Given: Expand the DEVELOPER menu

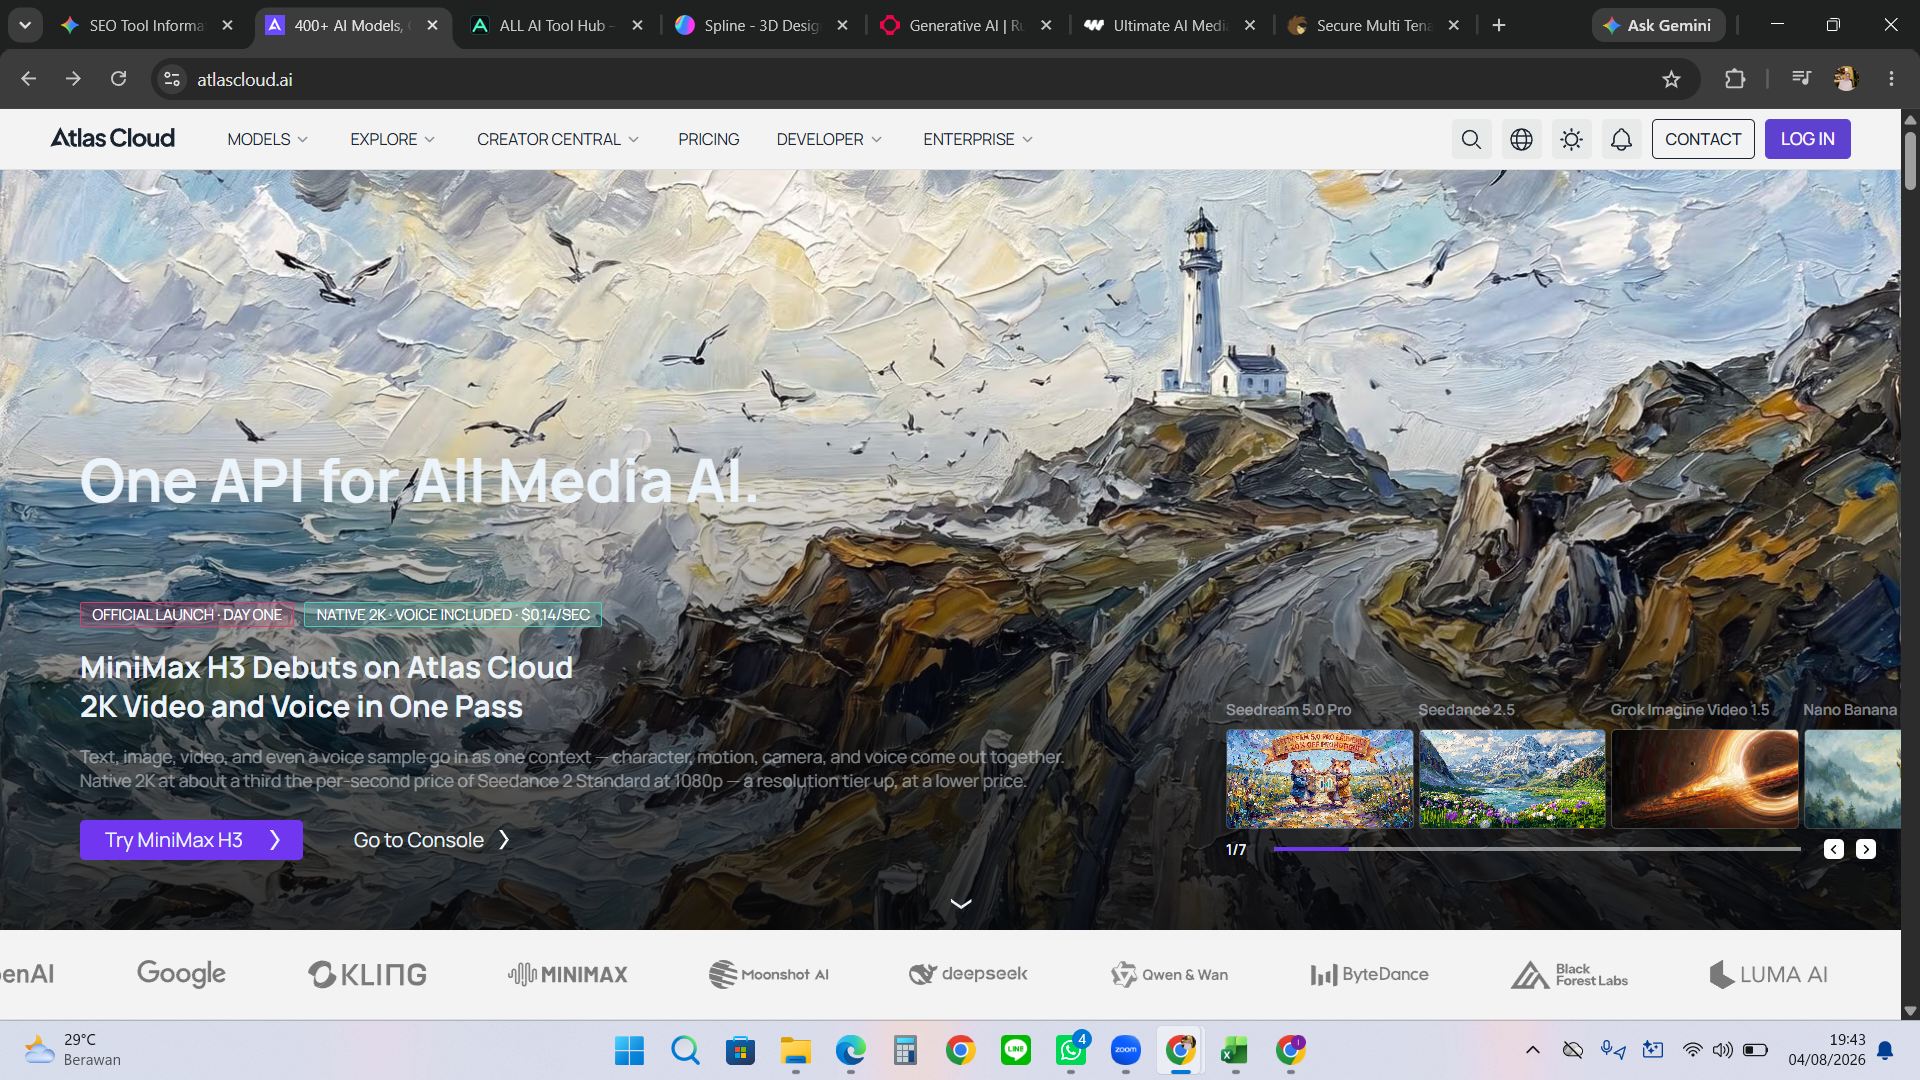Looking at the screenshot, I should coord(829,139).
